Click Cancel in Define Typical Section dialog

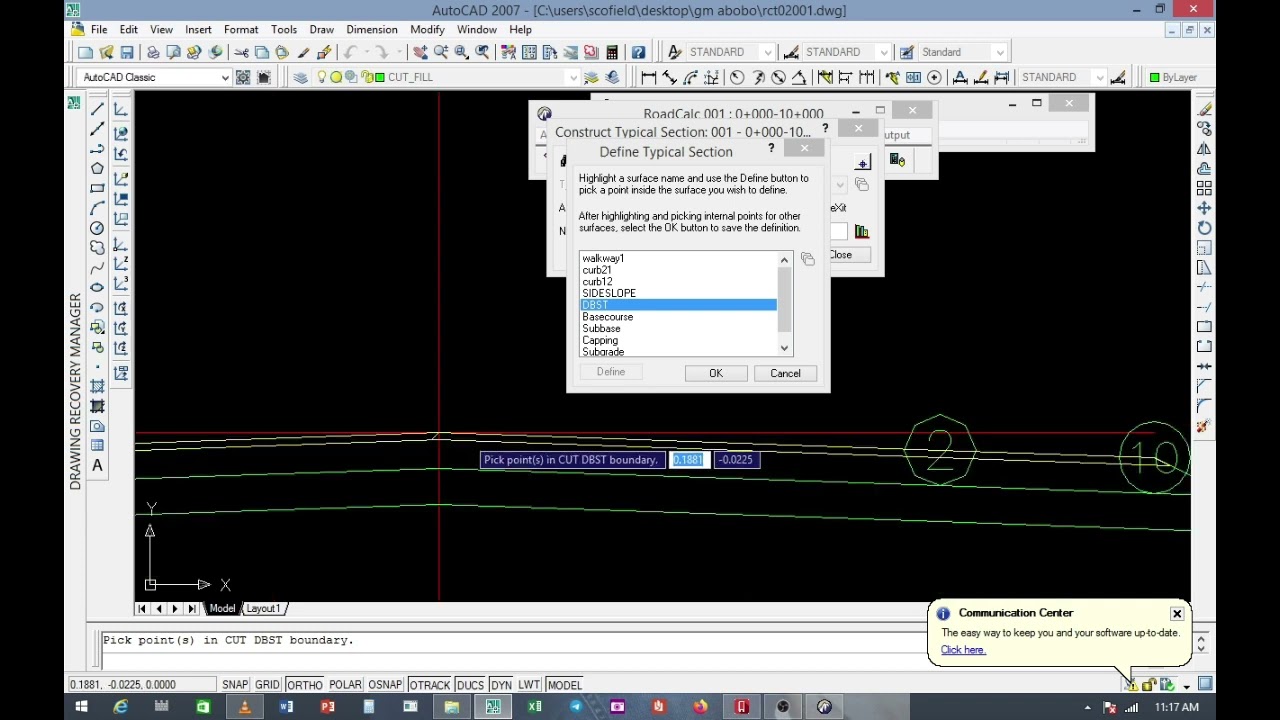click(x=785, y=373)
